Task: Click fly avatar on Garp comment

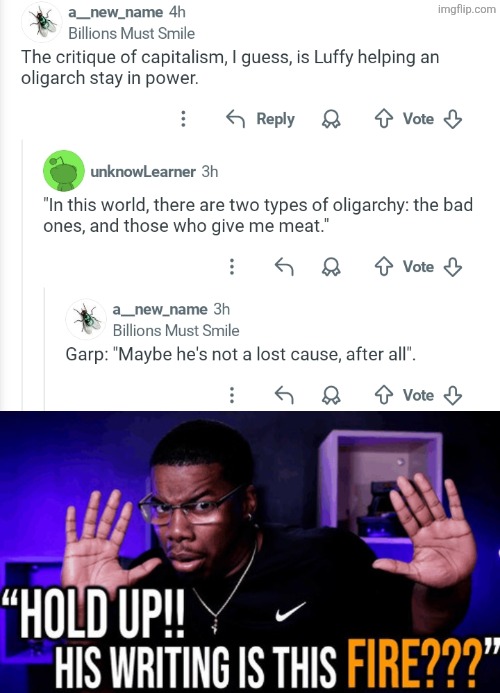Action: point(86,319)
